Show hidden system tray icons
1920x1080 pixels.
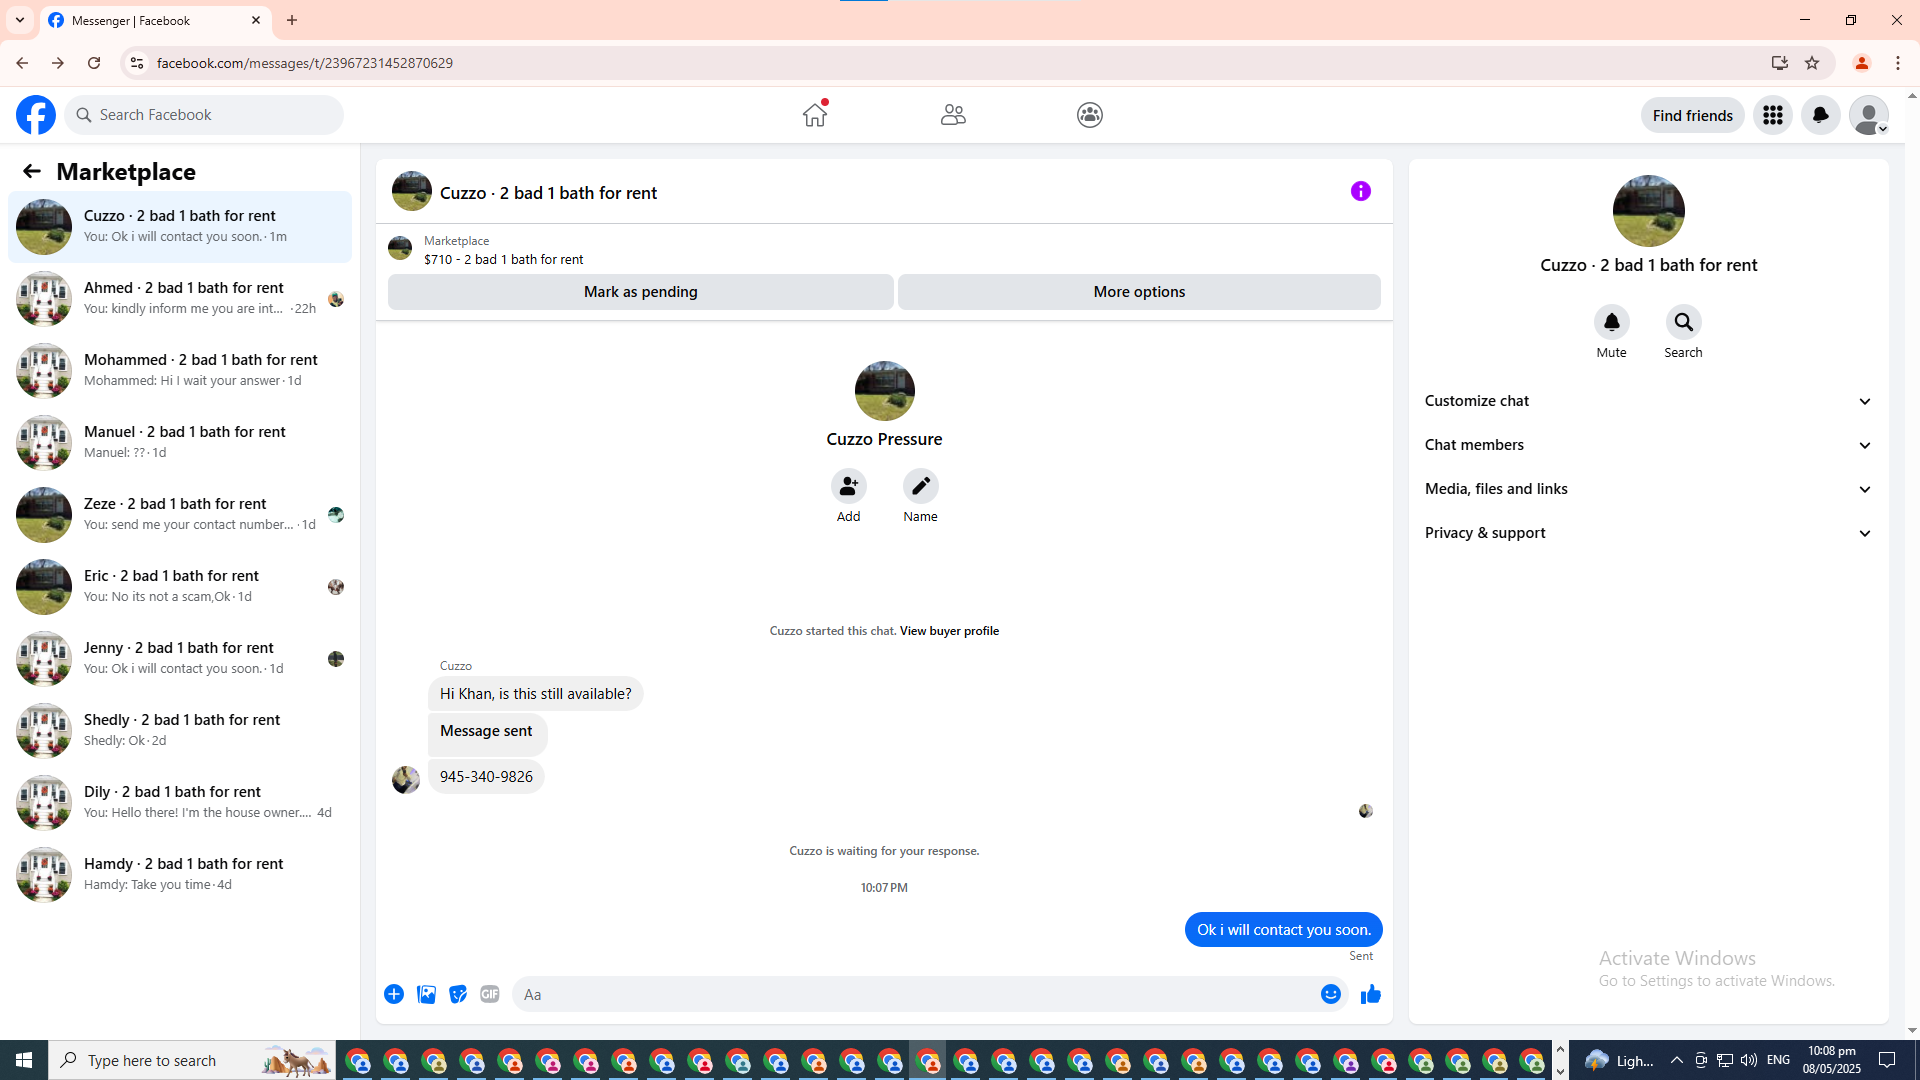click(1677, 1060)
